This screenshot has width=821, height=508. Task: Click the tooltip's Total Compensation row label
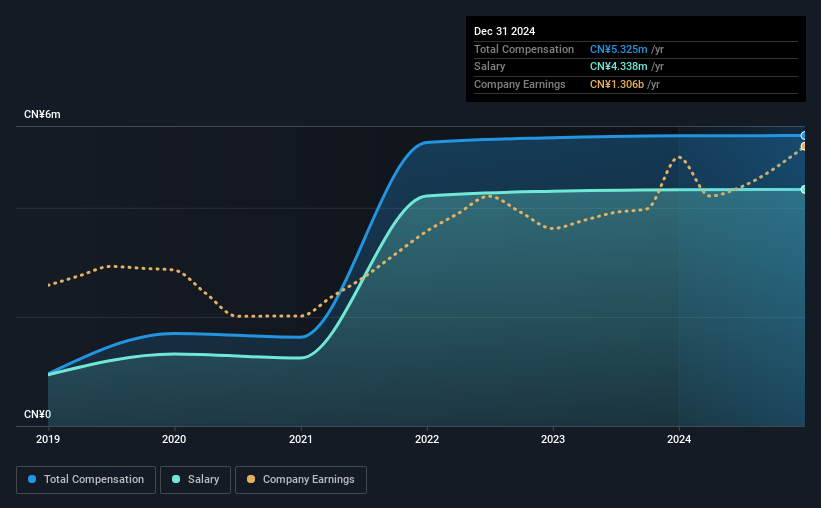tap(524, 49)
